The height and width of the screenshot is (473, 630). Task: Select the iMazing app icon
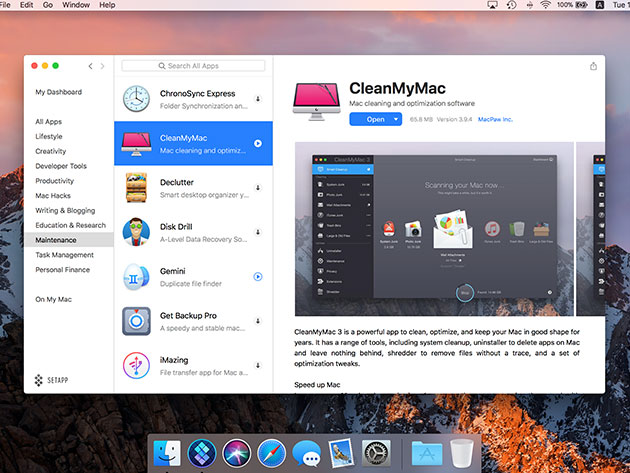pyautogui.click(x=136, y=366)
